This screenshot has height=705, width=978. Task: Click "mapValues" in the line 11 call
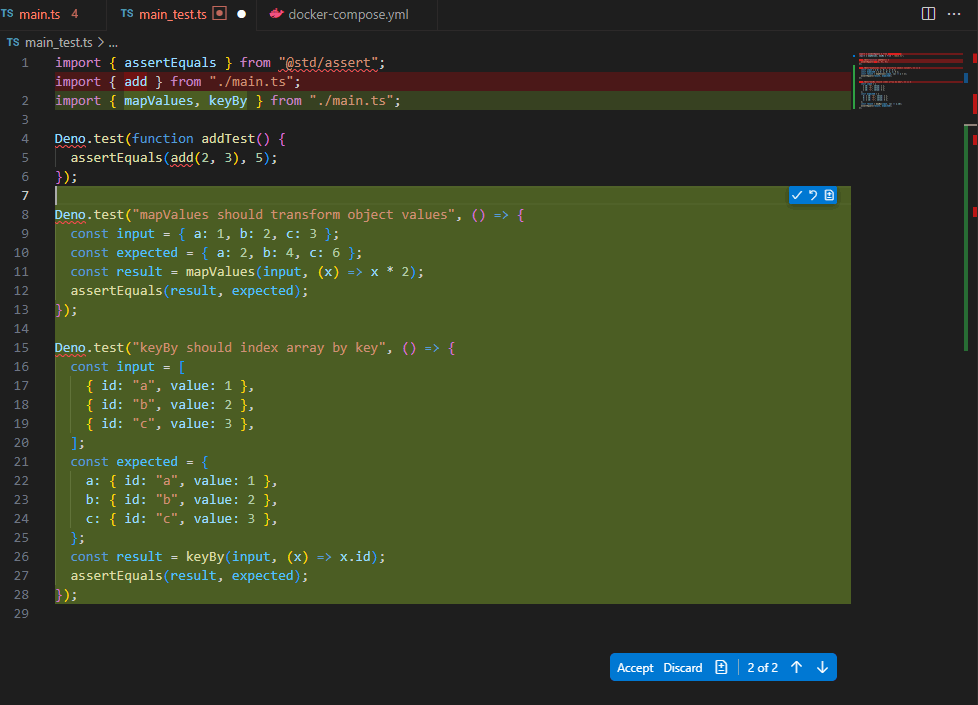pos(220,271)
